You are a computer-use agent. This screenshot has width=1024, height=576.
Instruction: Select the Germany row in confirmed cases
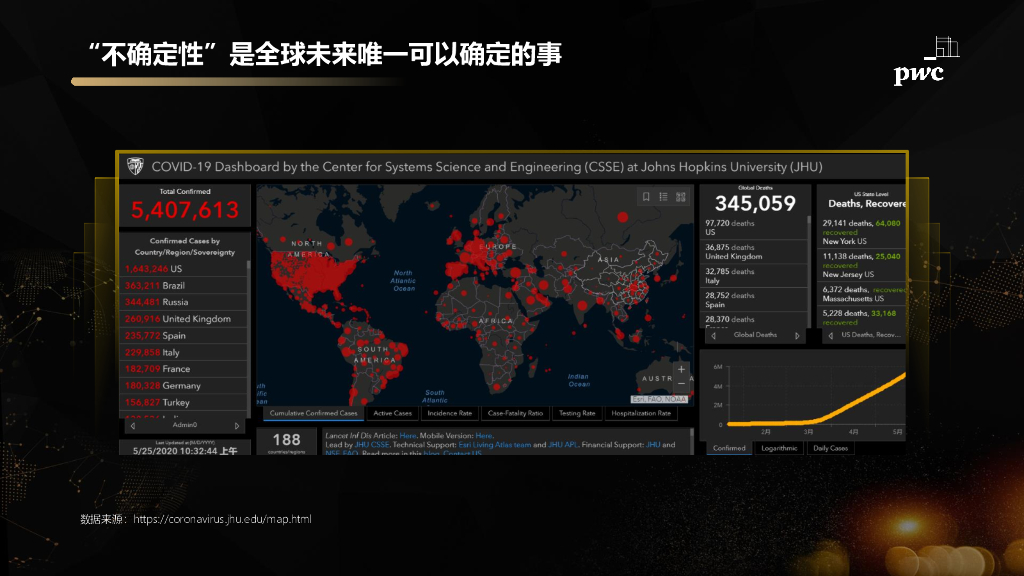tap(184, 386)
